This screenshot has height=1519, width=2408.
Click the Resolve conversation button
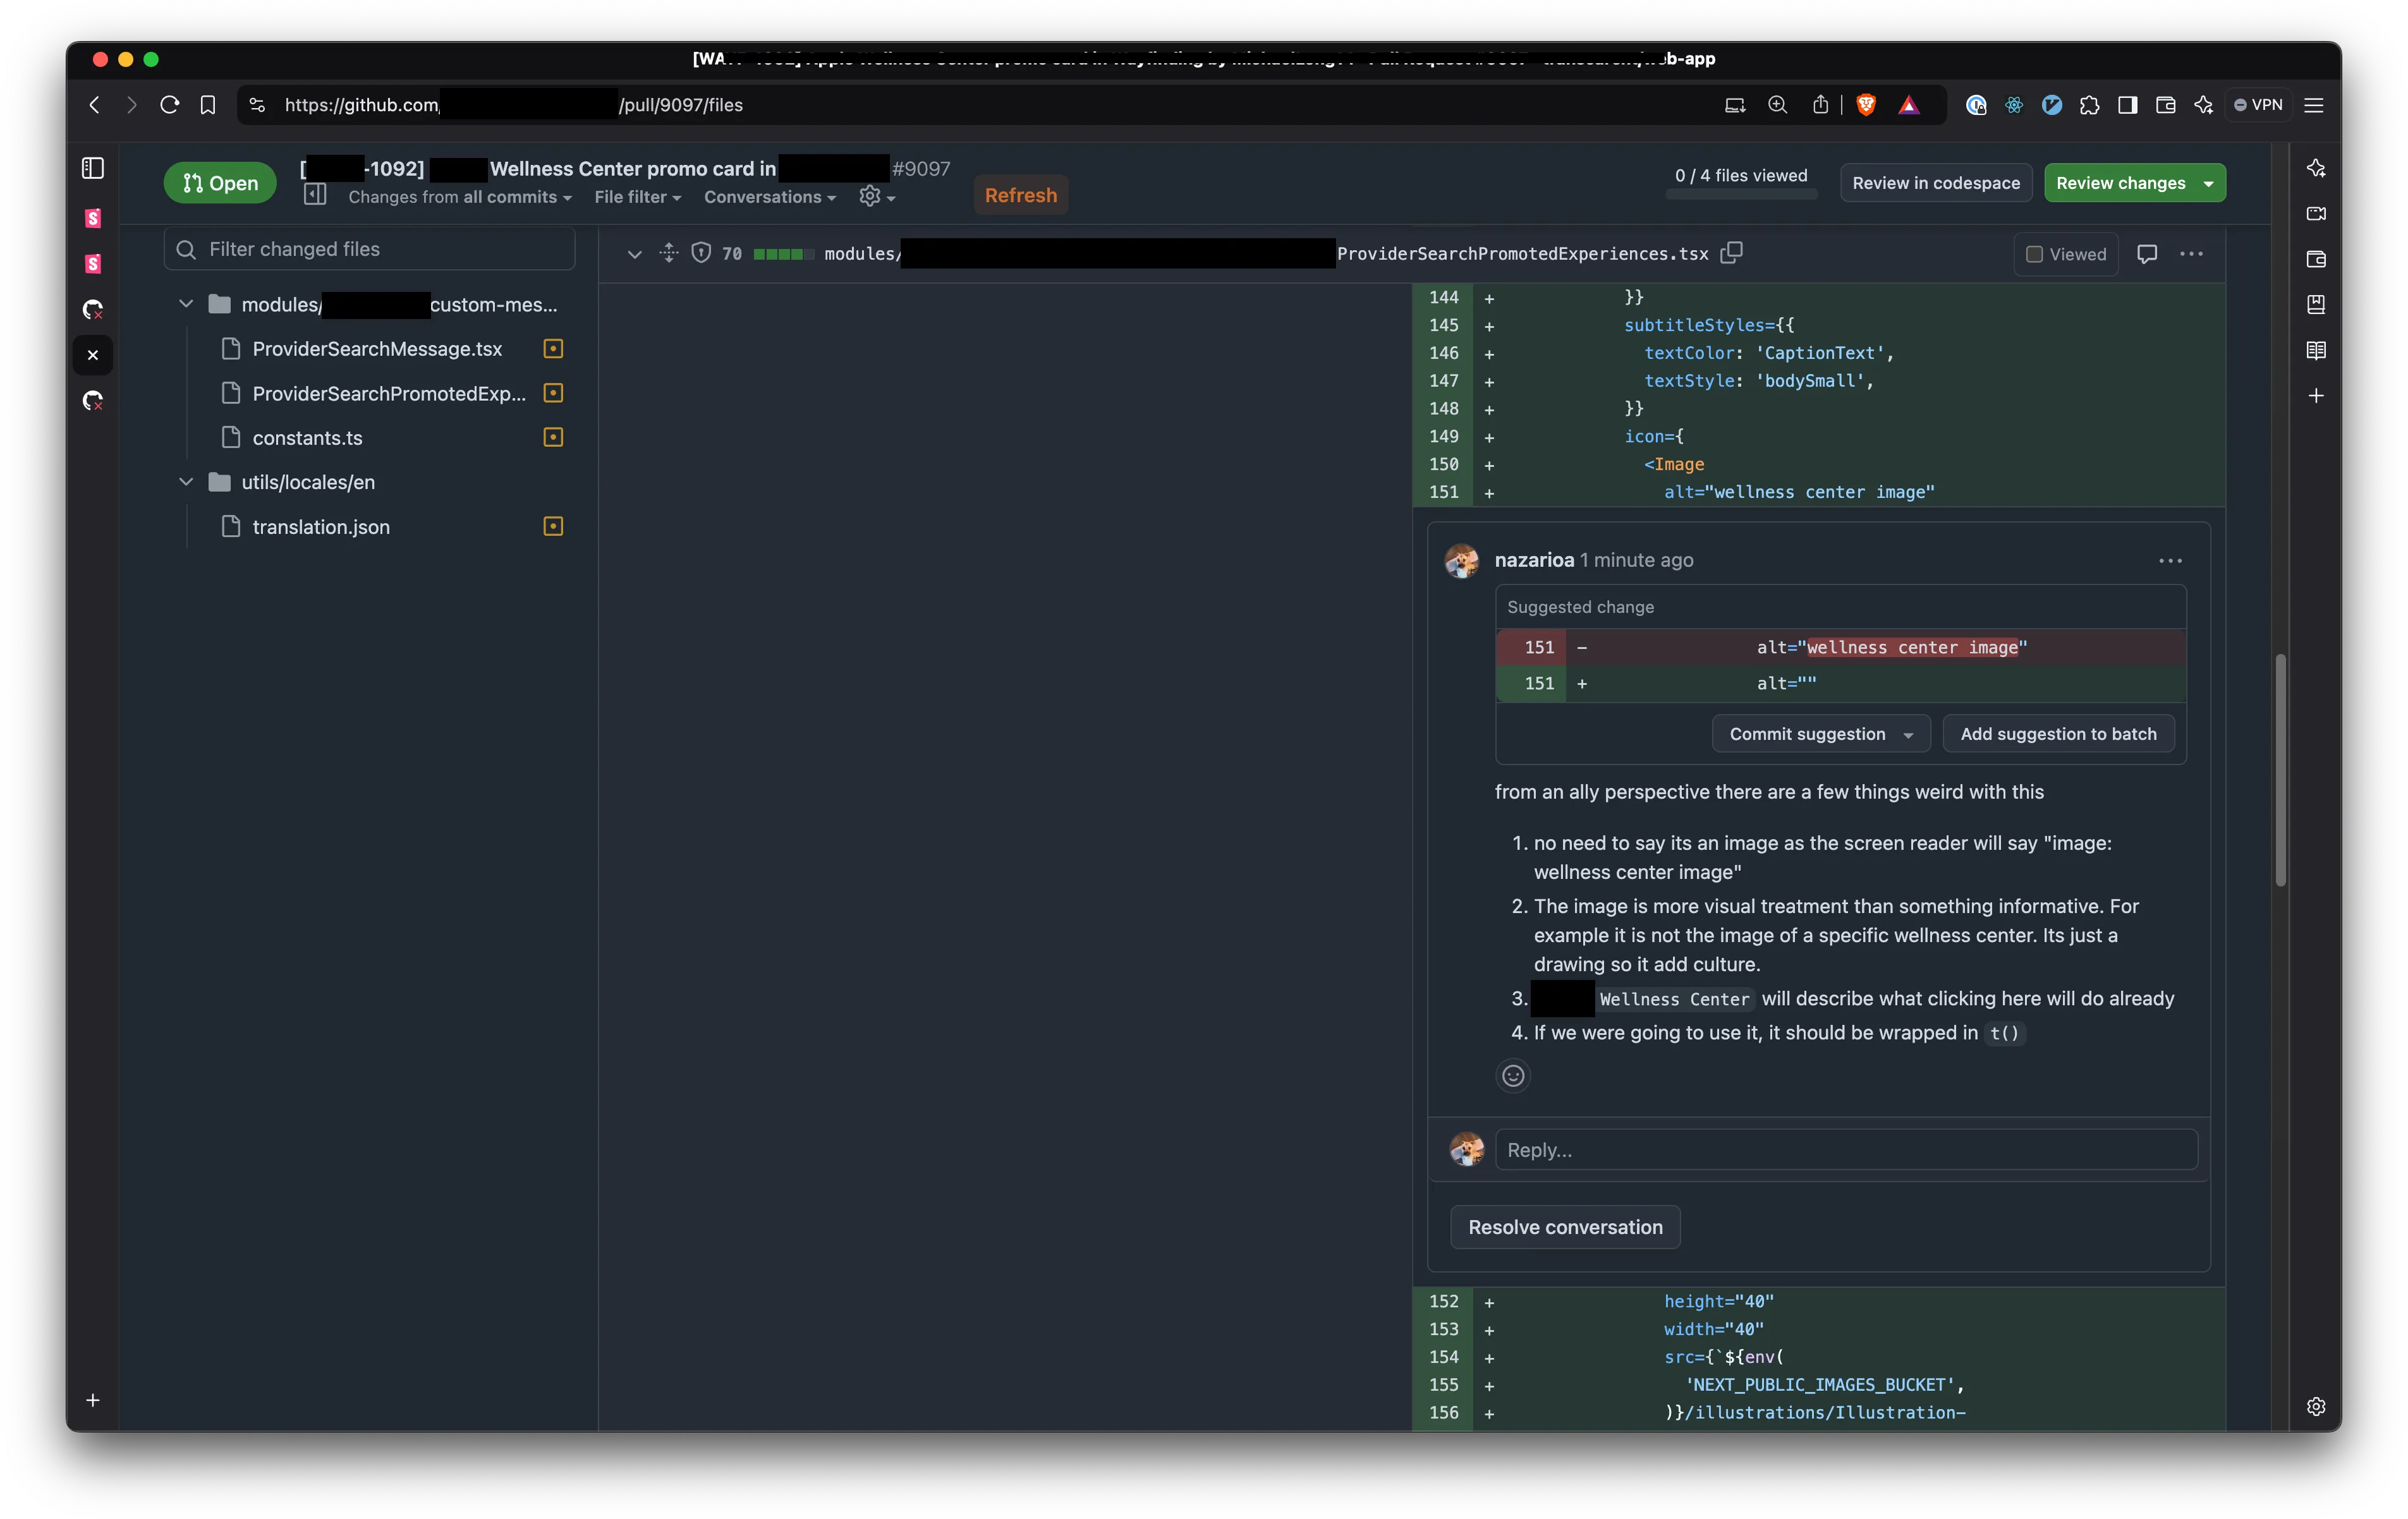click(1564, 1227)
